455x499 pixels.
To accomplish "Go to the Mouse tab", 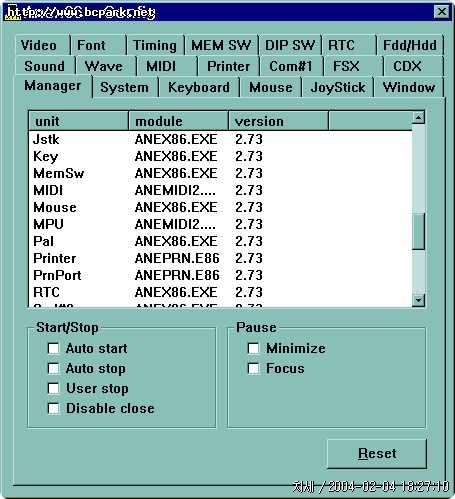I will 271,87.
